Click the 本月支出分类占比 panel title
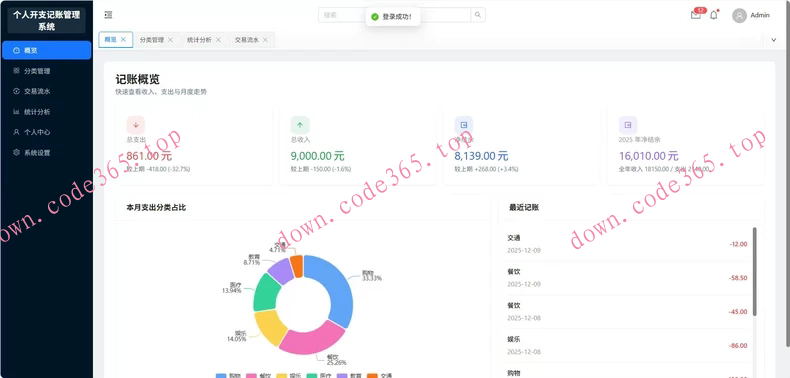The image size is (790, 378). [x=156, y=207]
